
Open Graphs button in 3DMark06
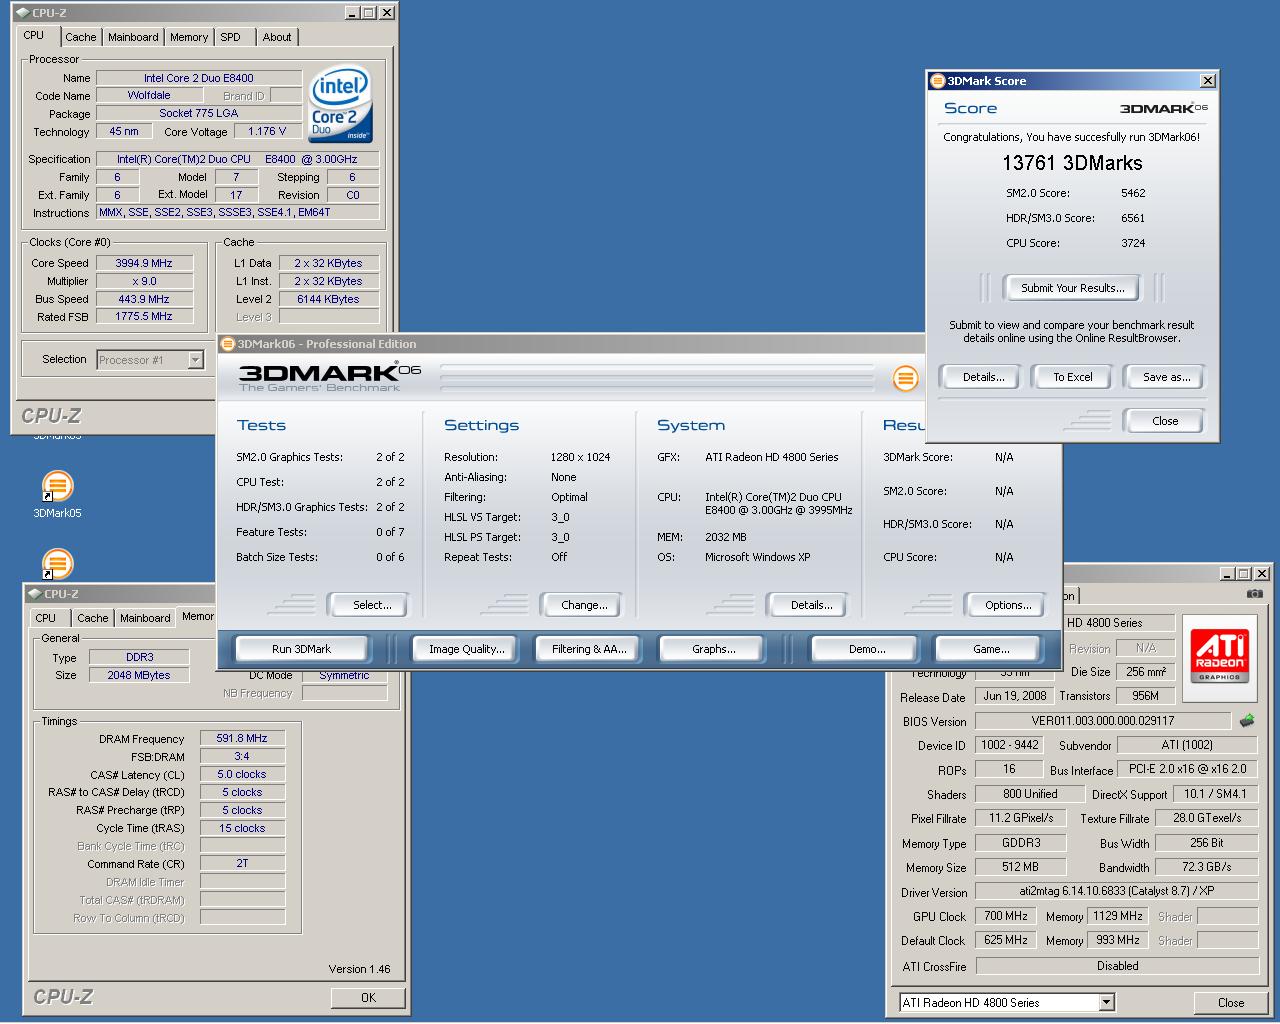(x=714, y=649)
